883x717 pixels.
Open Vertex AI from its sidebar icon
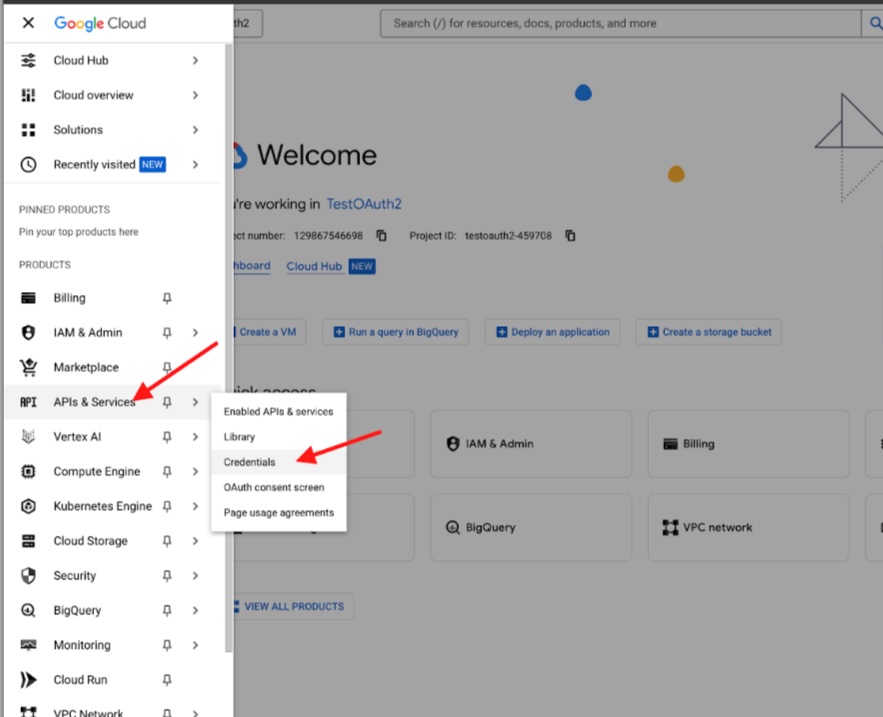click(28, 436)
